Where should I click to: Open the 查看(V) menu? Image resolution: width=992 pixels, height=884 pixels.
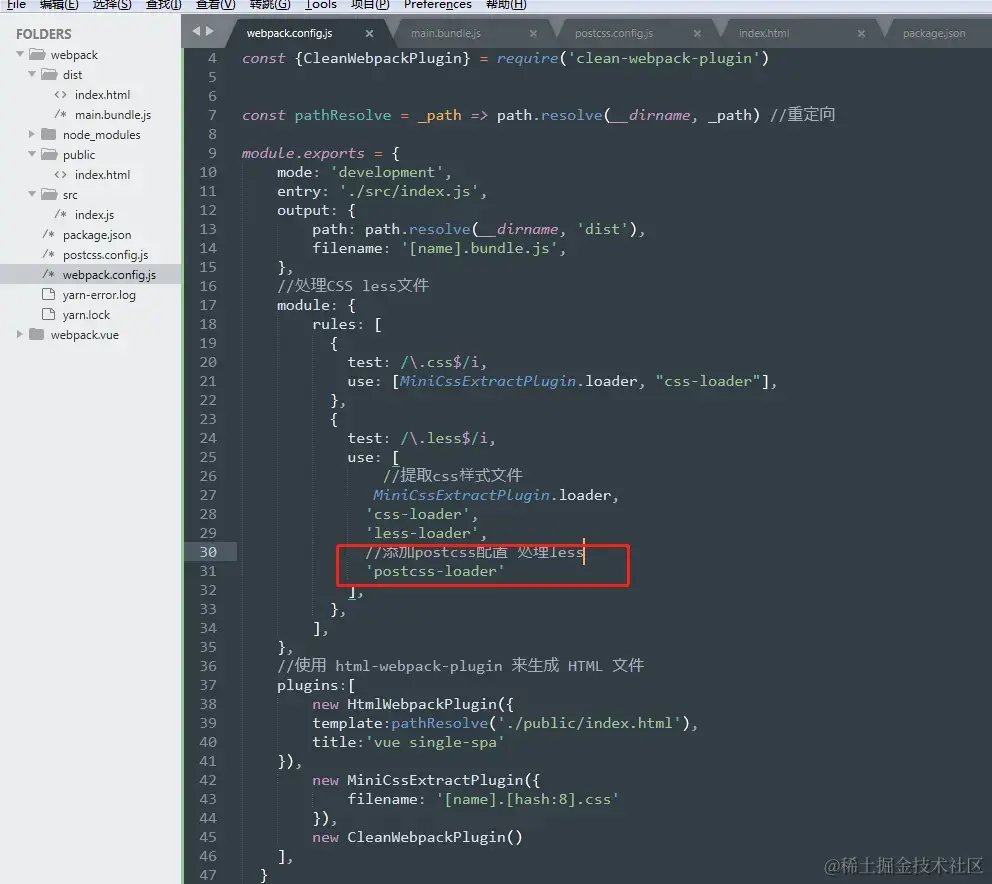[215, 4]
